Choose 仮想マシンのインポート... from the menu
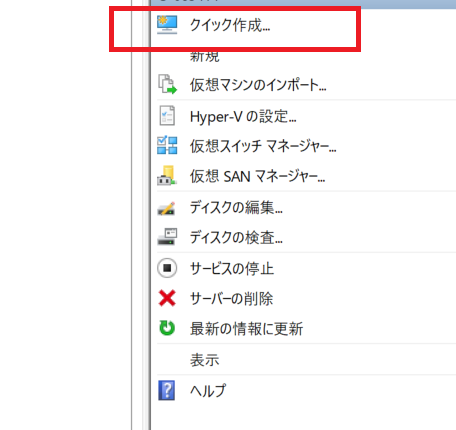456x430 pixels. (x=258, y=85)
